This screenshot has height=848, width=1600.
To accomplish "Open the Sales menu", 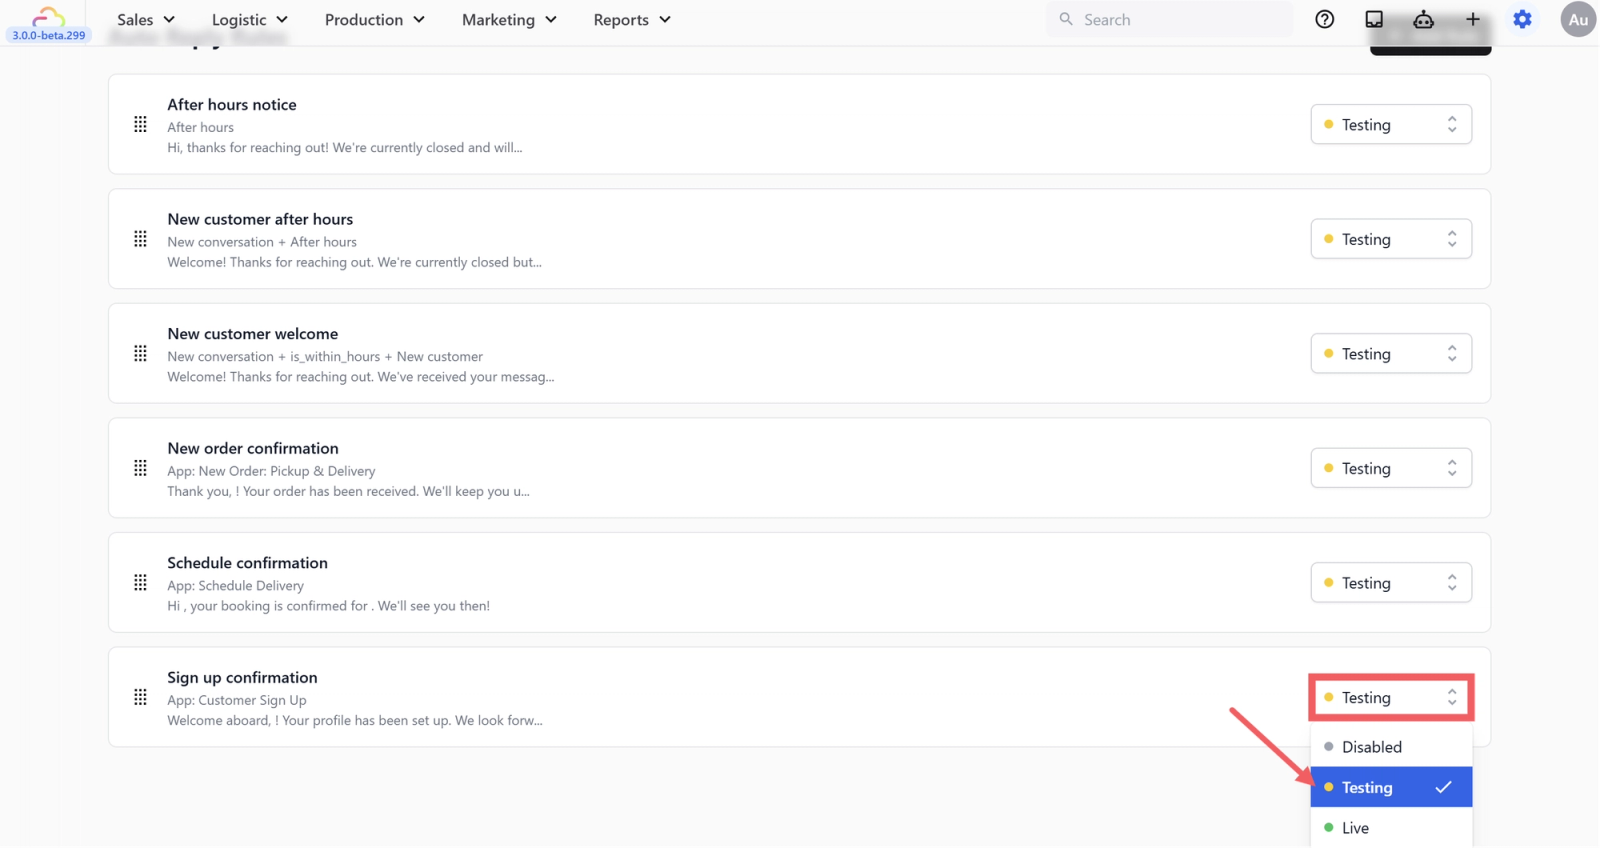I will [146, 19].
